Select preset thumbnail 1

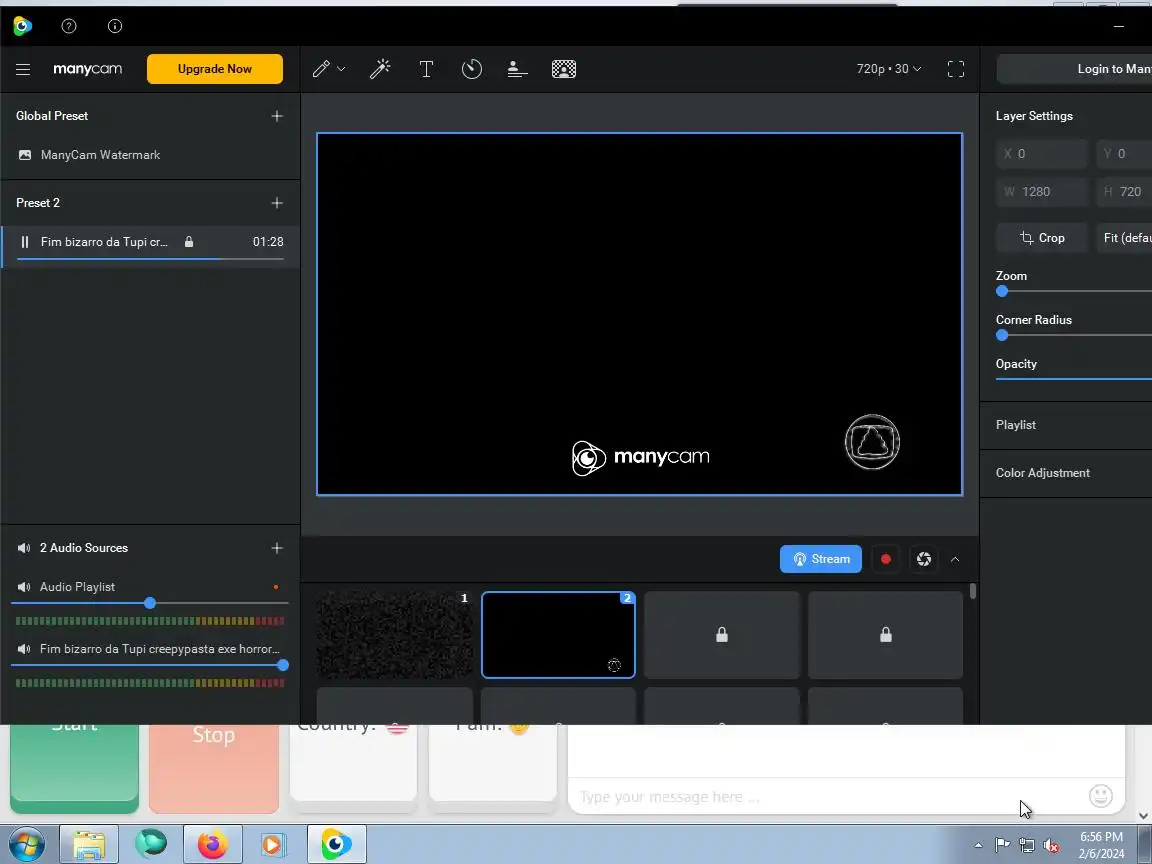[x=395, y=635]
